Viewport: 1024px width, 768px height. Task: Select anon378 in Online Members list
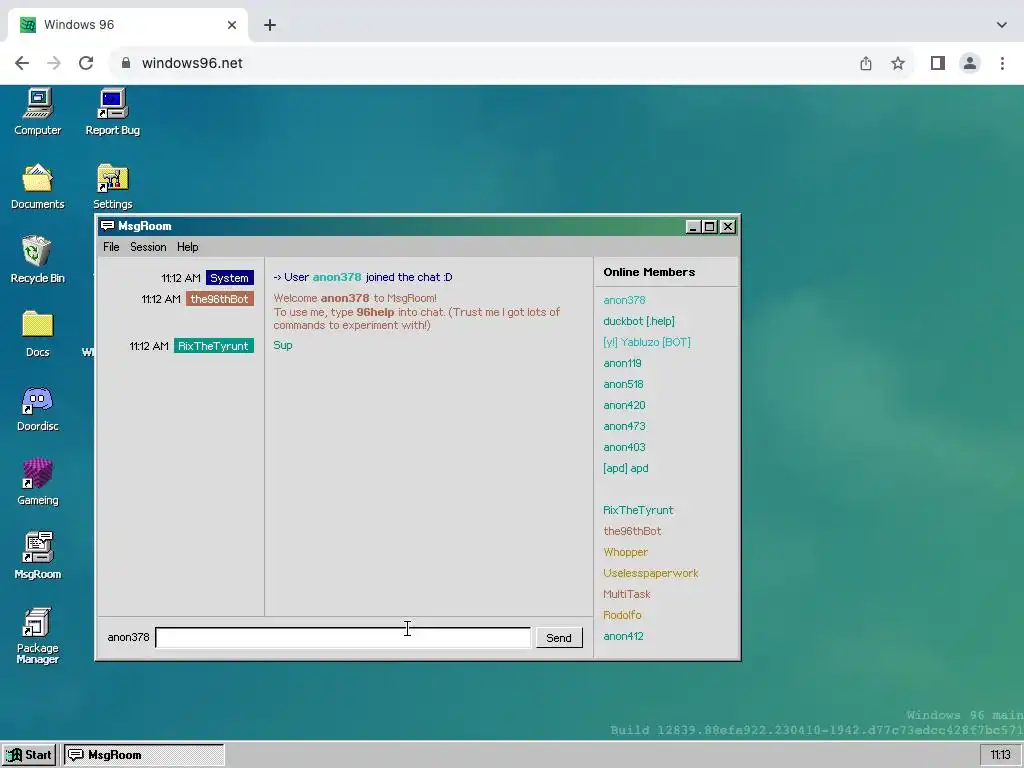pyautogui.click(x=624, y=300)
